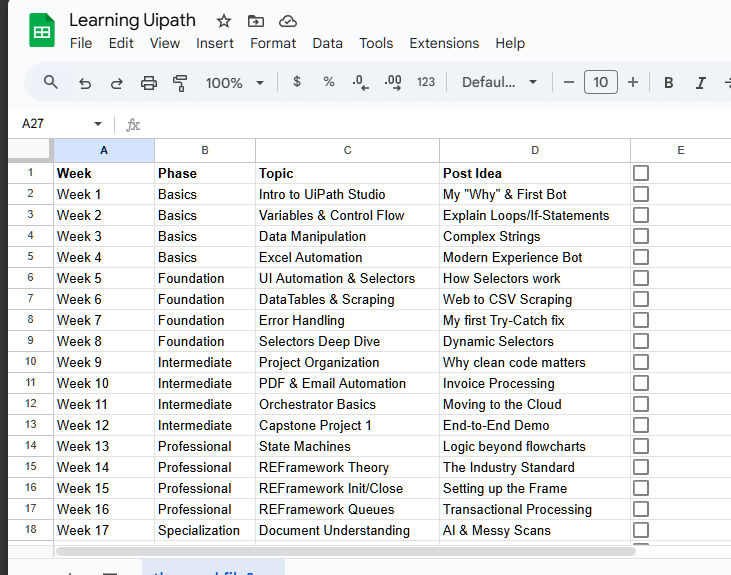Select the 'Post Idea' header cell
The width and height of the screenshot is (731, 575).
coord(535,173)
